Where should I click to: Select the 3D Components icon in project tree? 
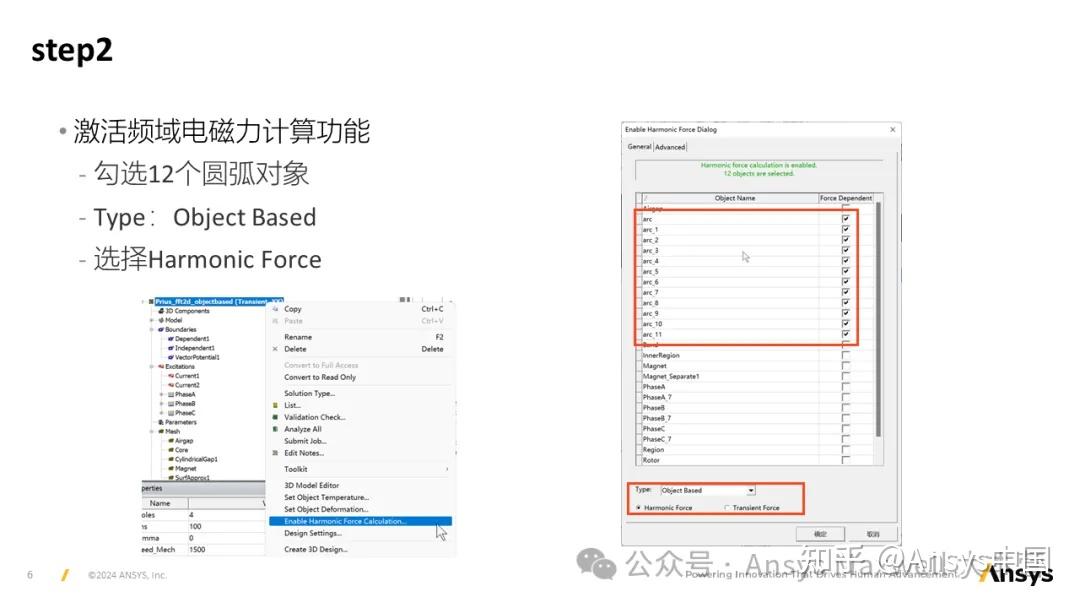(161, 311)
